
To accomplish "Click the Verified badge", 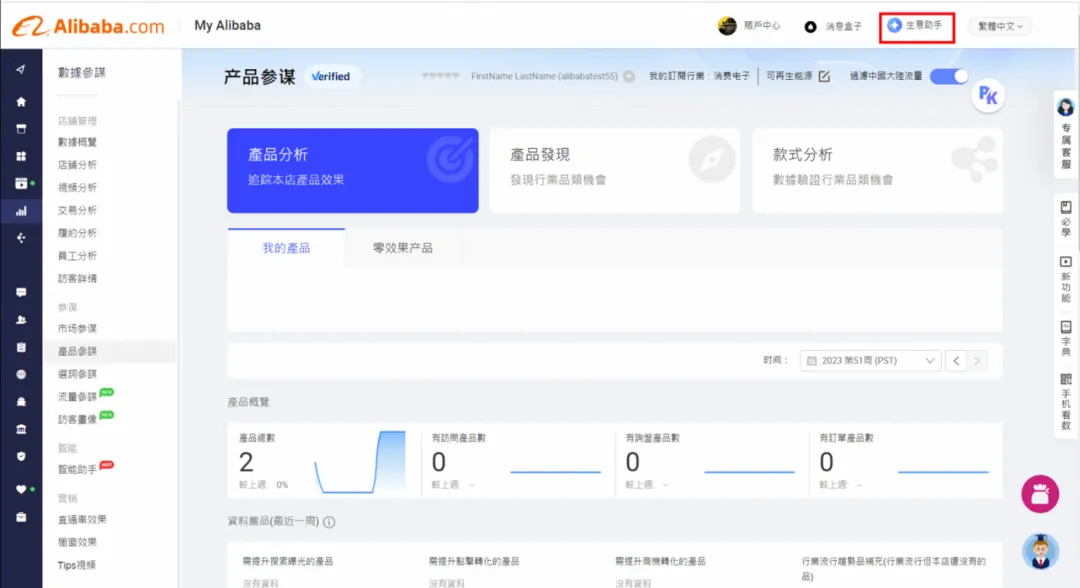I will coord(331,76).
